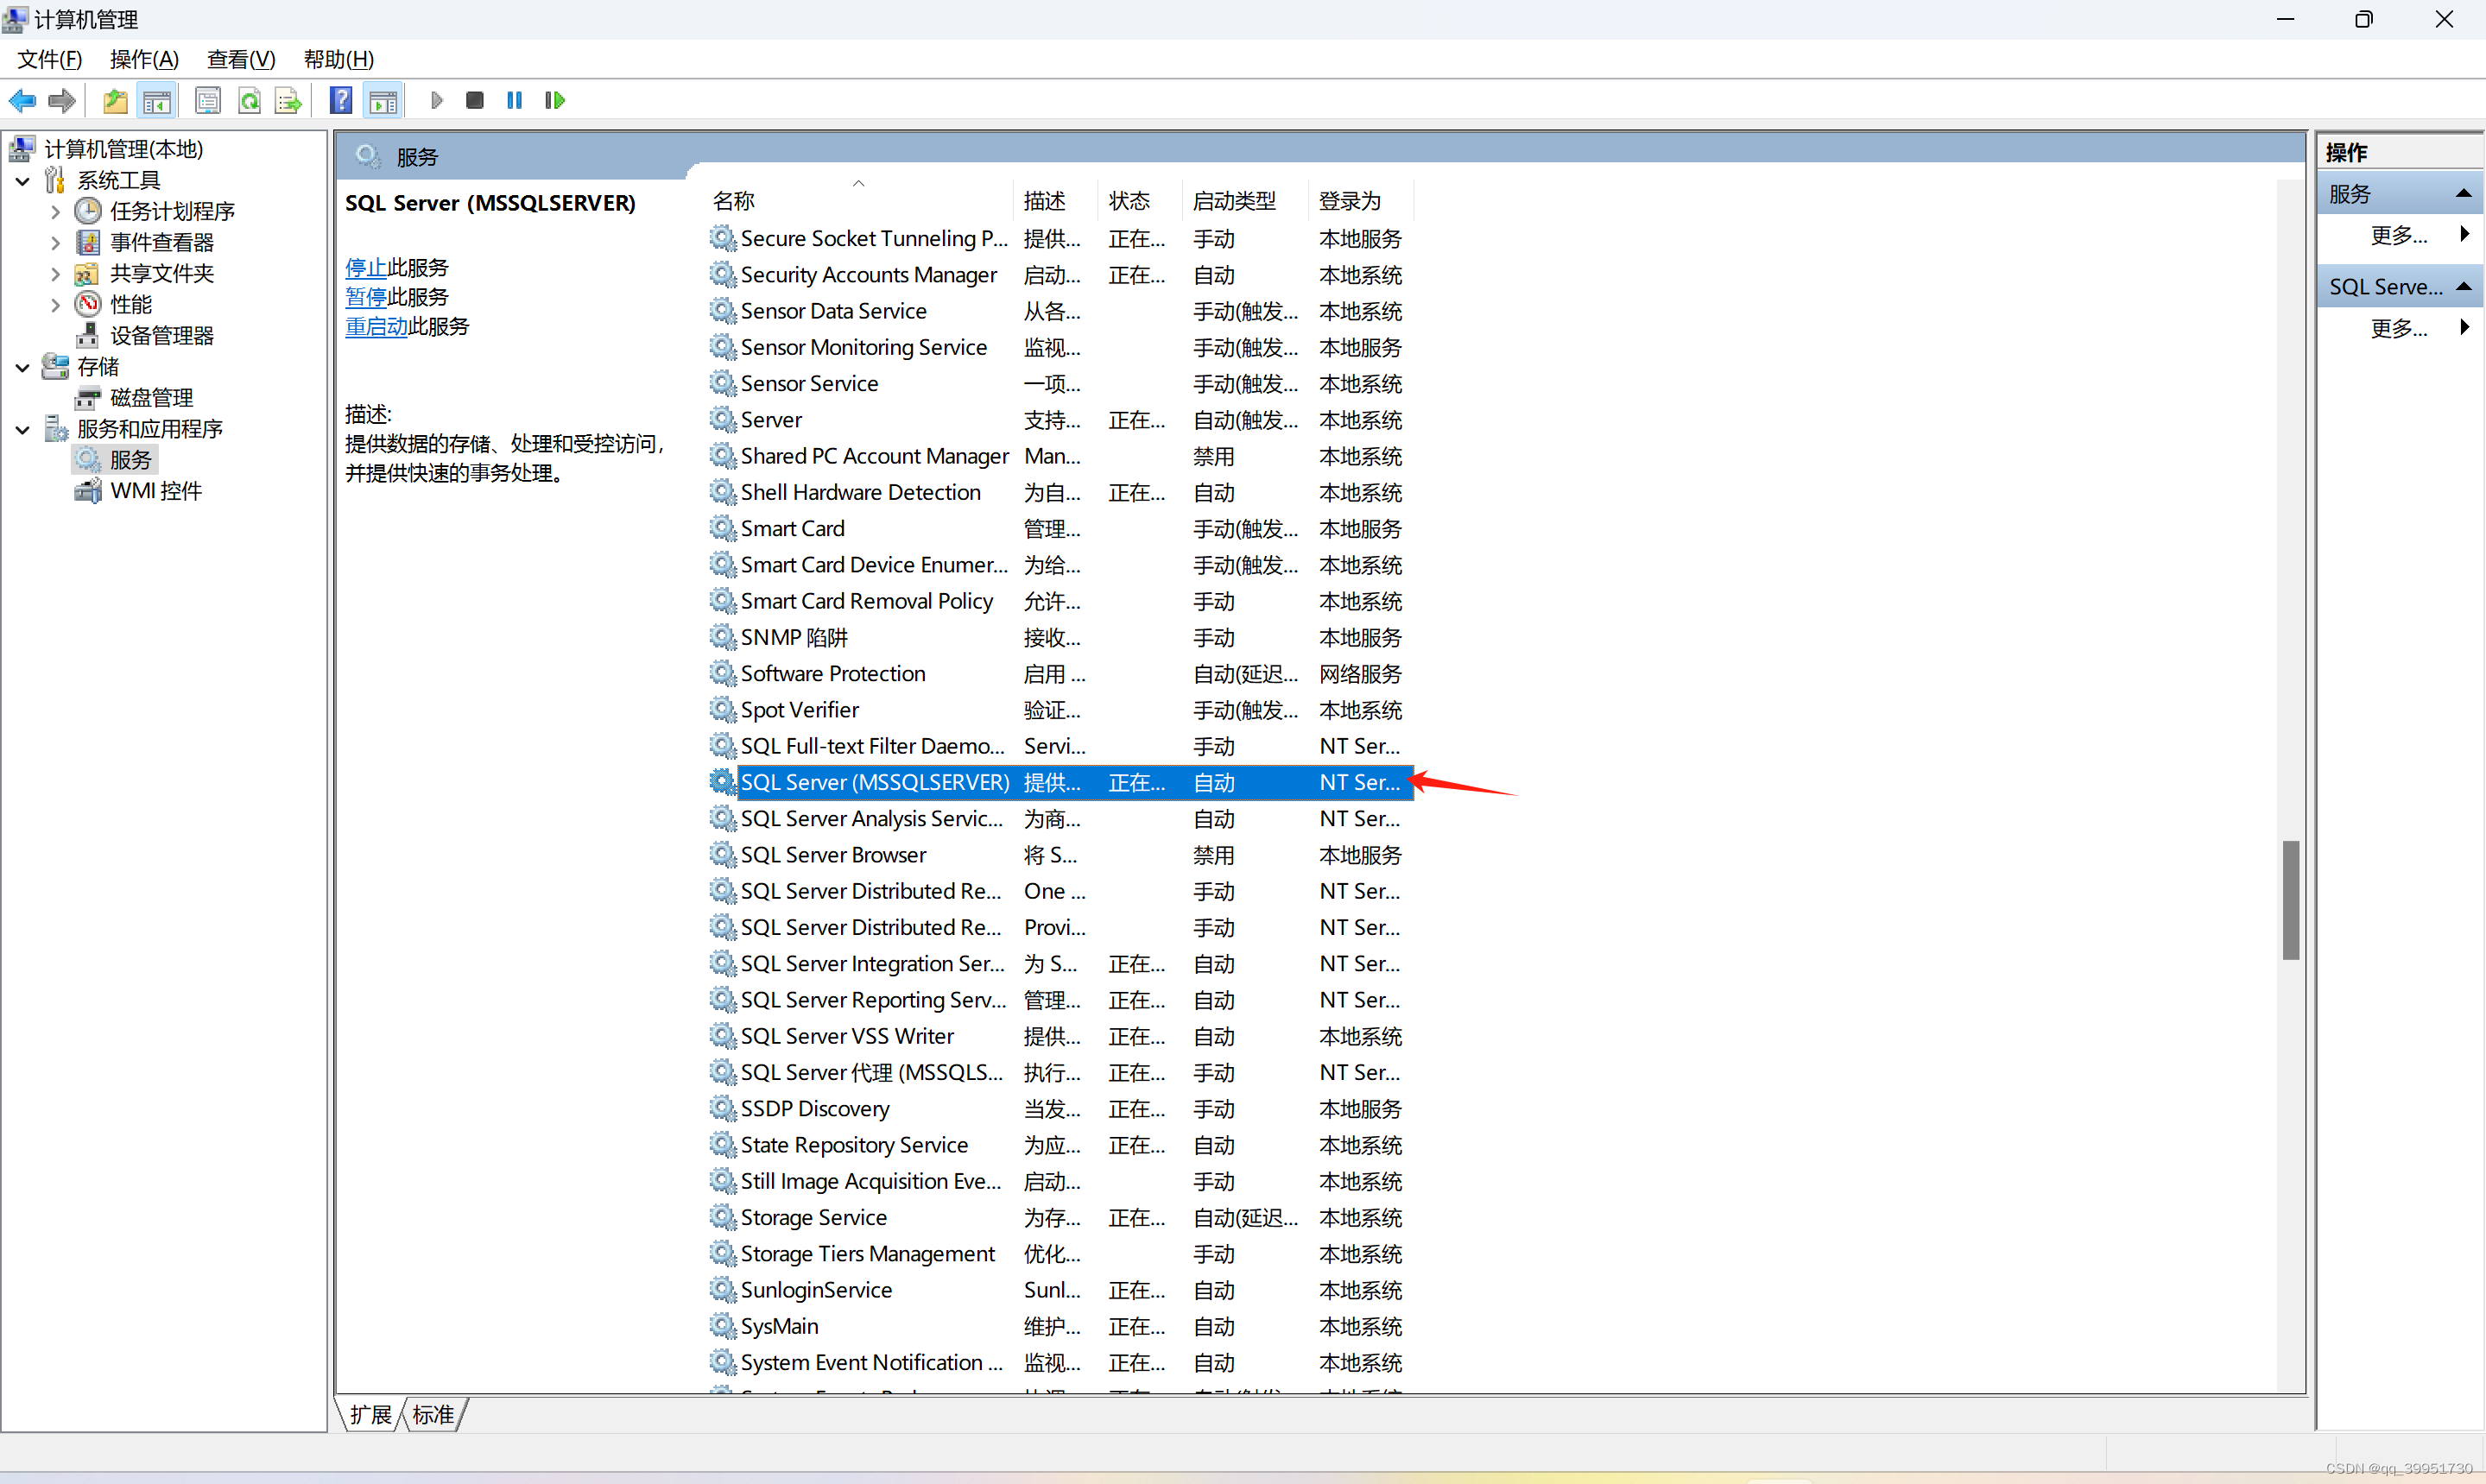Click the Back arrow toolbar icon
2486x1484 pixels.
click(x=22, y=100)
